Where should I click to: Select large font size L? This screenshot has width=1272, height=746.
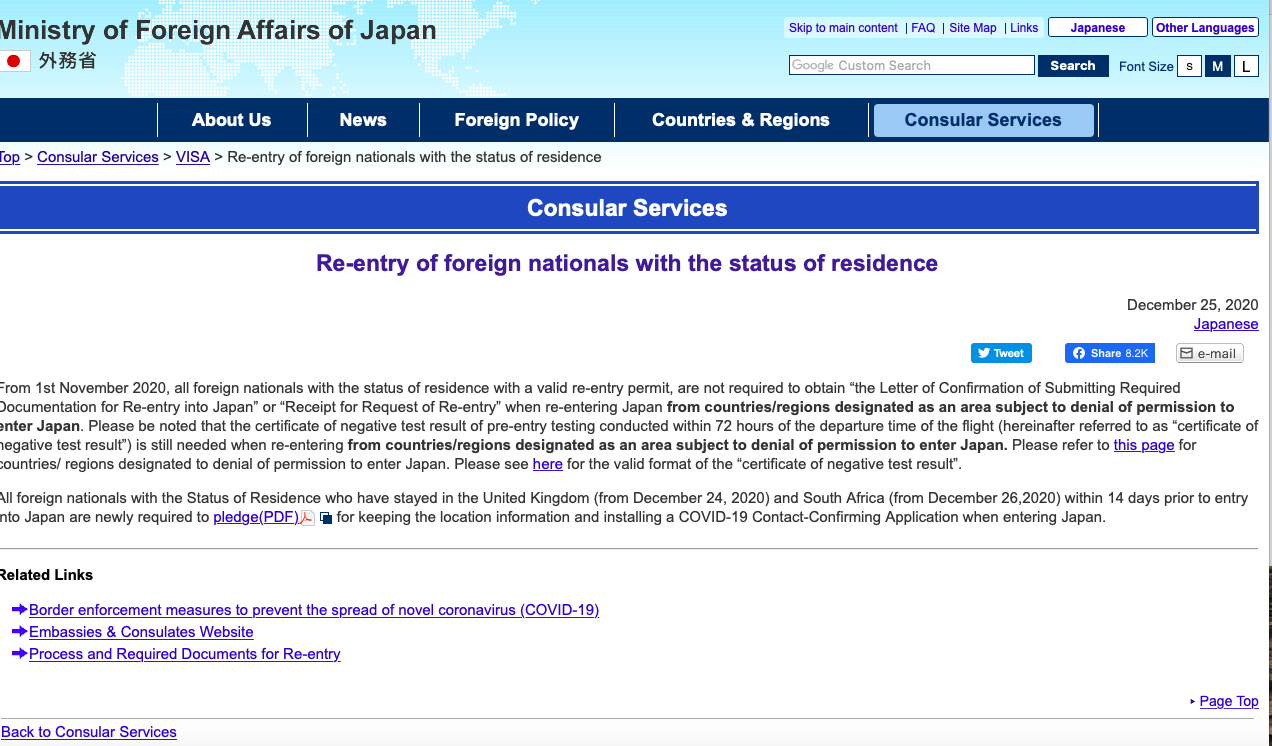tap(1245, 66)
